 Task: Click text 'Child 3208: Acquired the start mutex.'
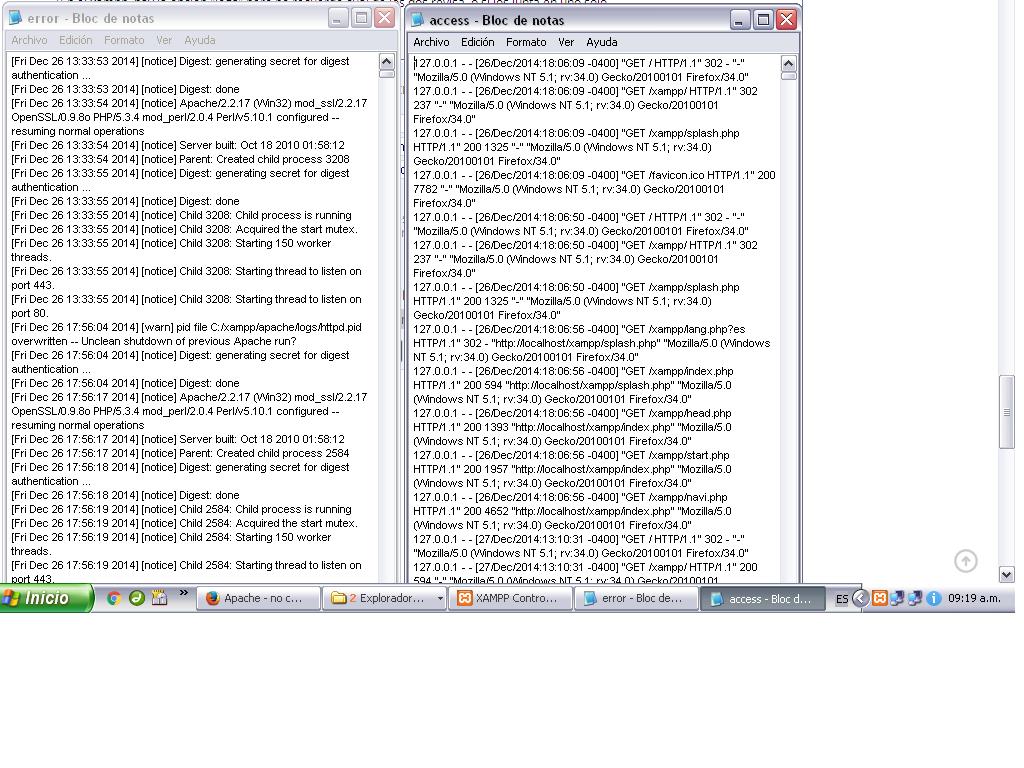coord(268,229)
